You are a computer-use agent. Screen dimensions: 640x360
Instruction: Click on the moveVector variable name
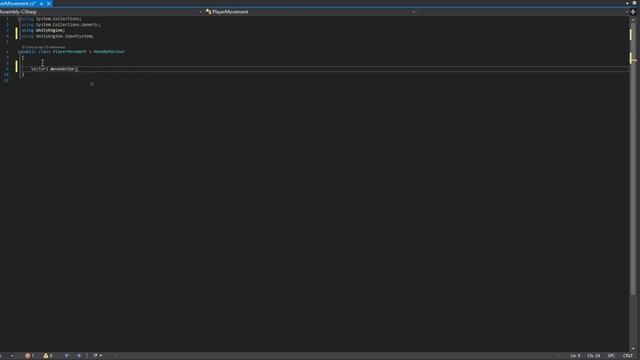click(x=63, y=69)
